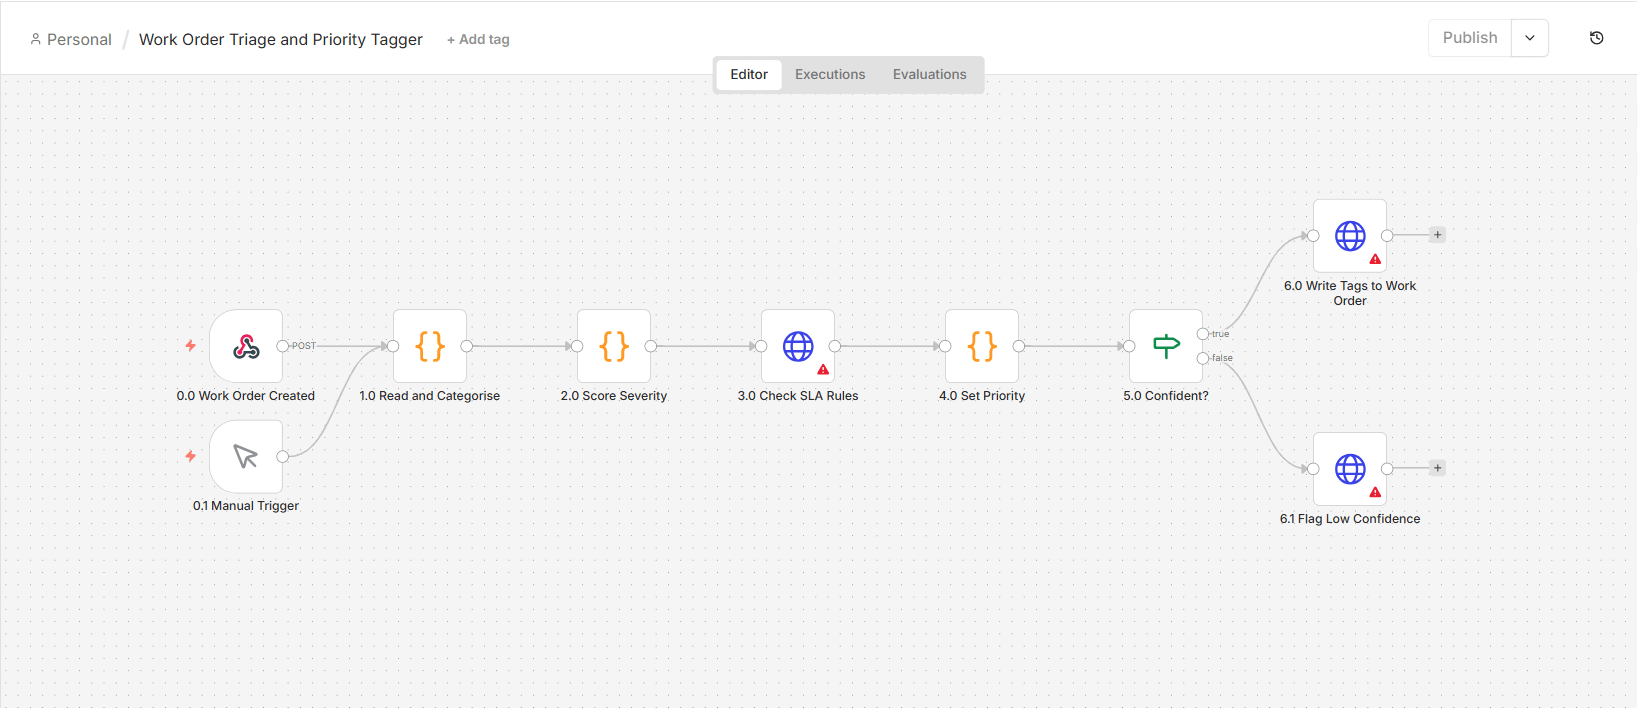Click the workflow name to rename it
This screenshot has height=708, width=1637.
(x=281, y=40)
